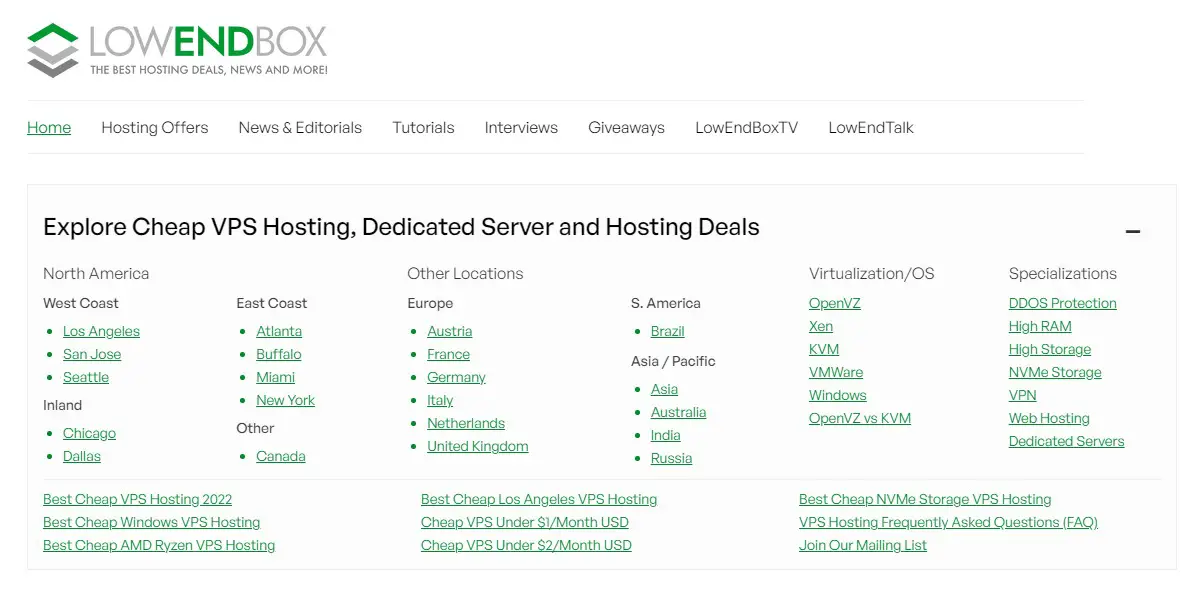The height and width of the screenshot is (592, 1200).
Task: Click the Xen link
Action: pyautogui.click(x=821, y=326)
